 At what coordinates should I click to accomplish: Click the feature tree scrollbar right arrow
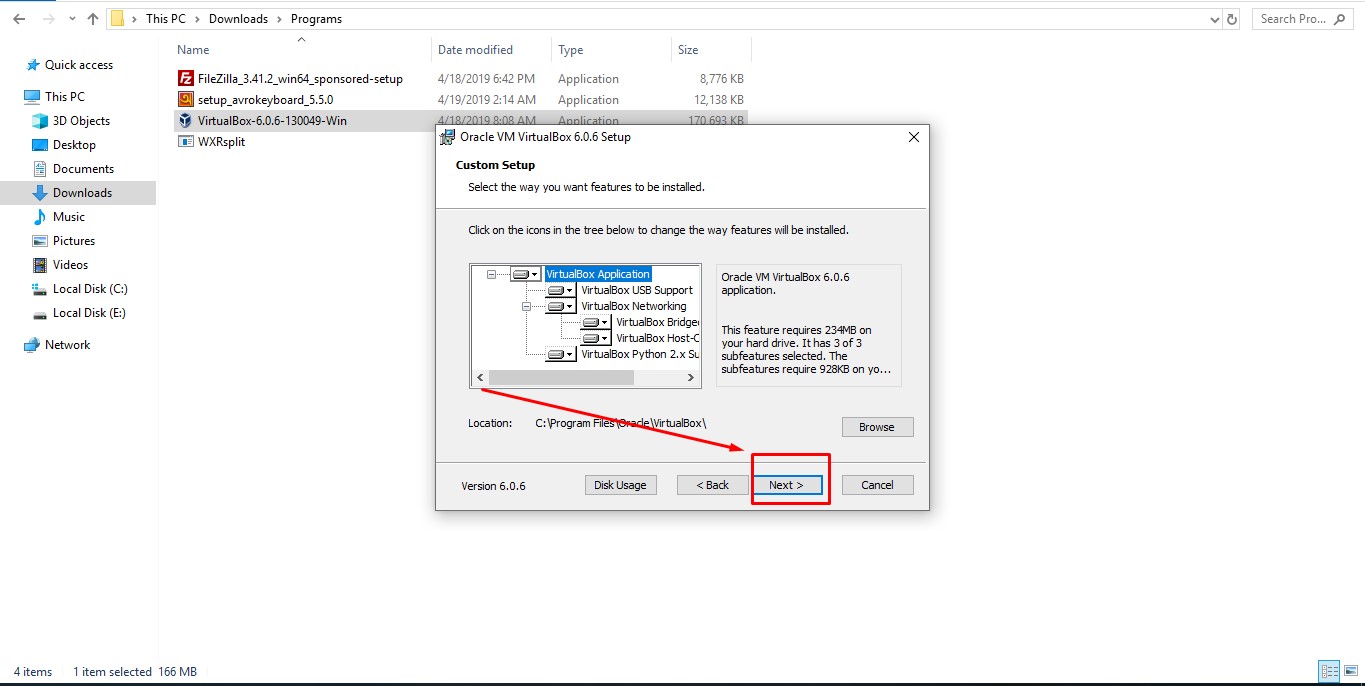[x=690, y=378]
